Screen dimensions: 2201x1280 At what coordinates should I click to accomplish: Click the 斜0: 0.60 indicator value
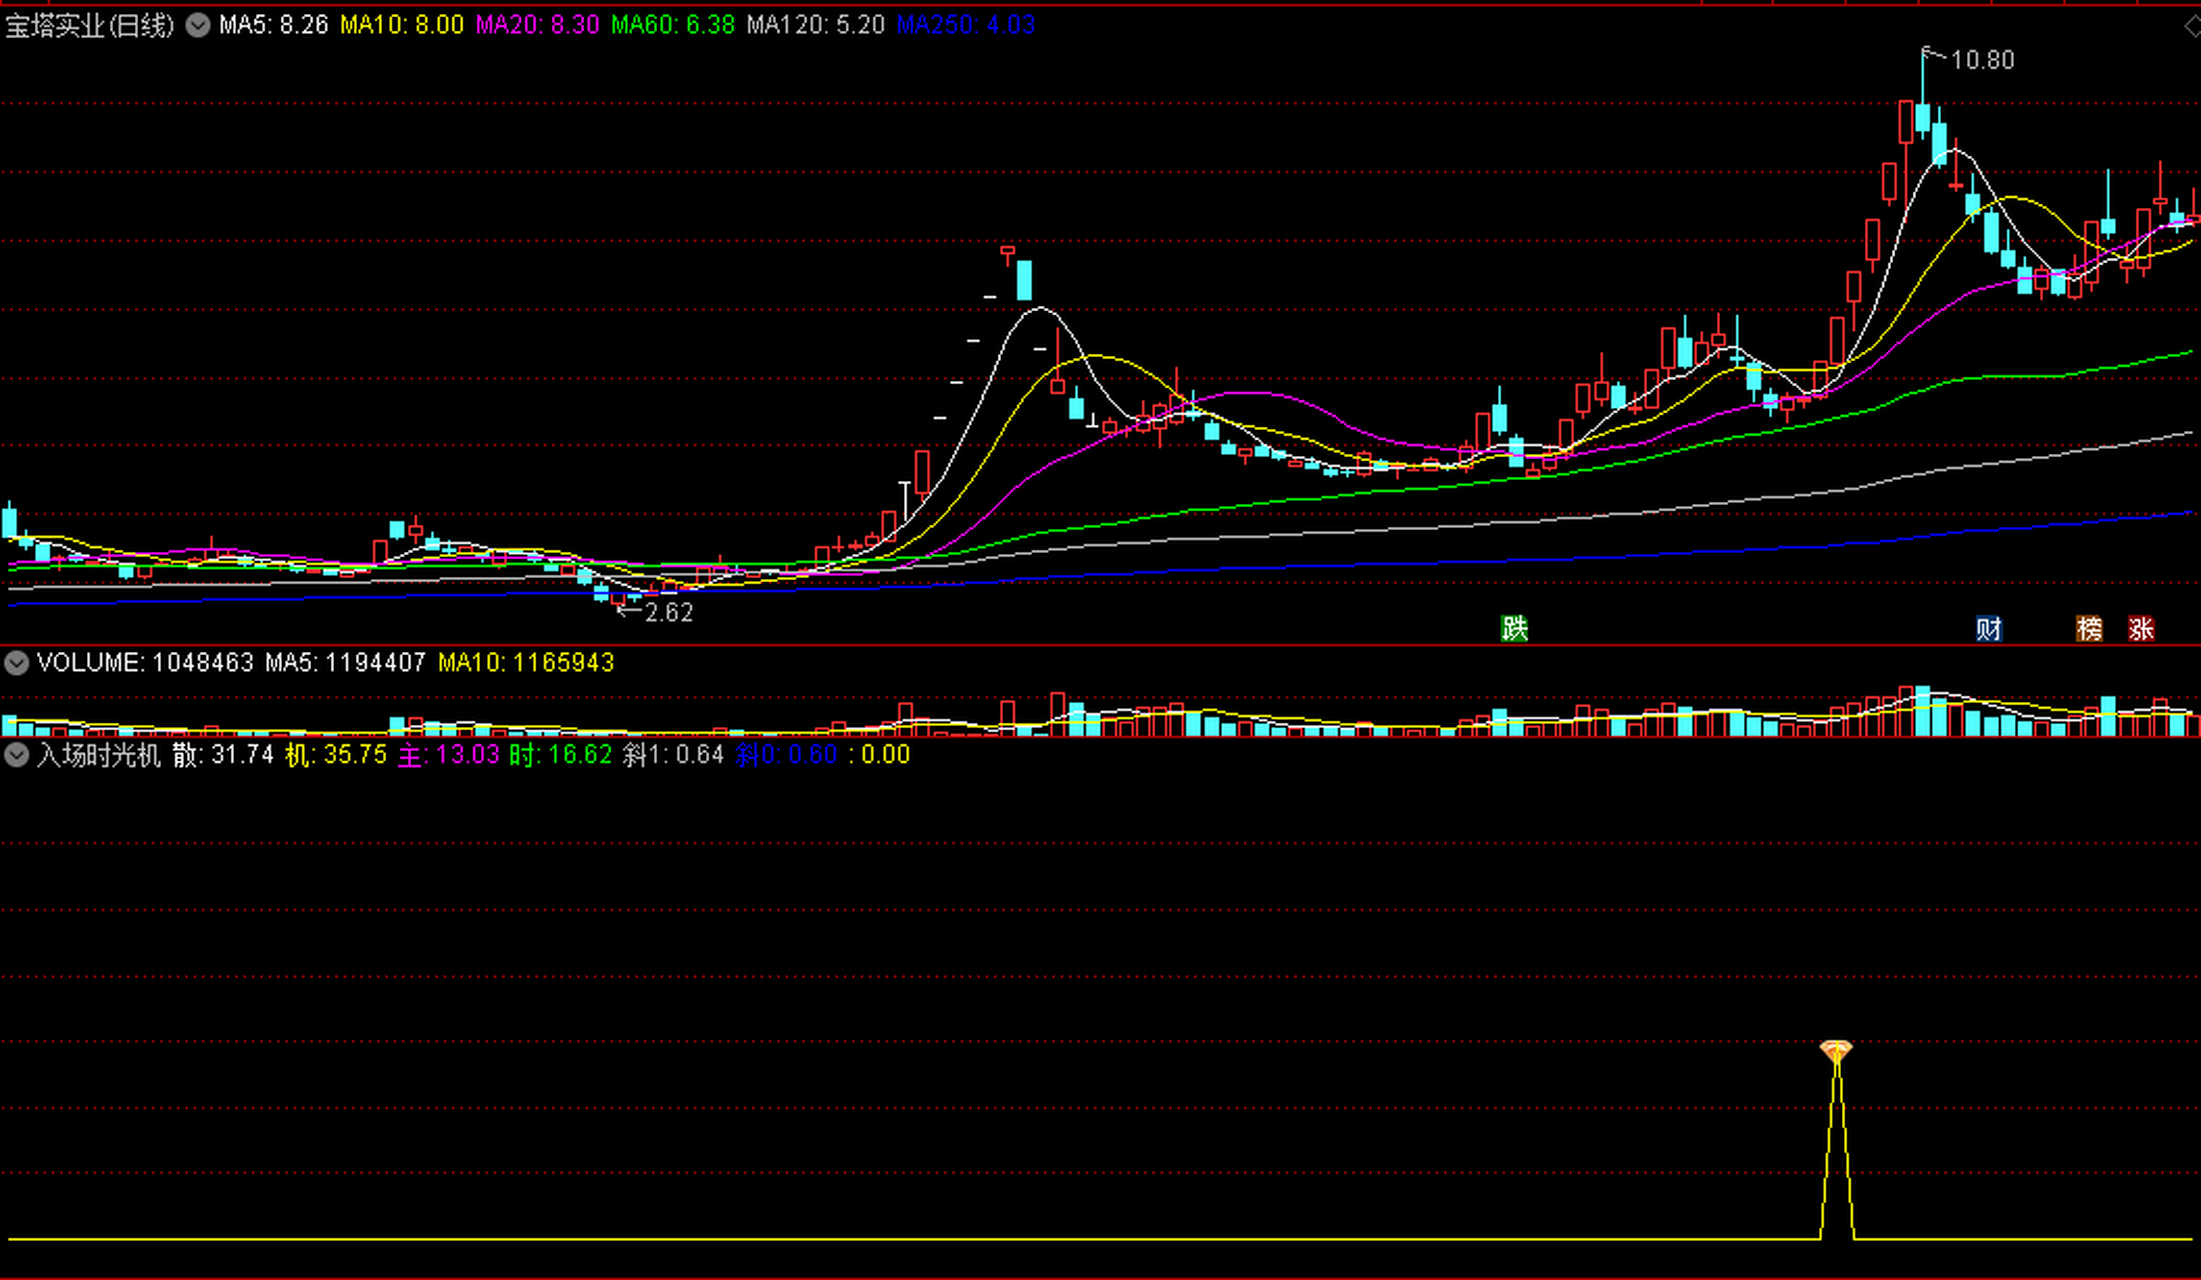click(786, 754)
